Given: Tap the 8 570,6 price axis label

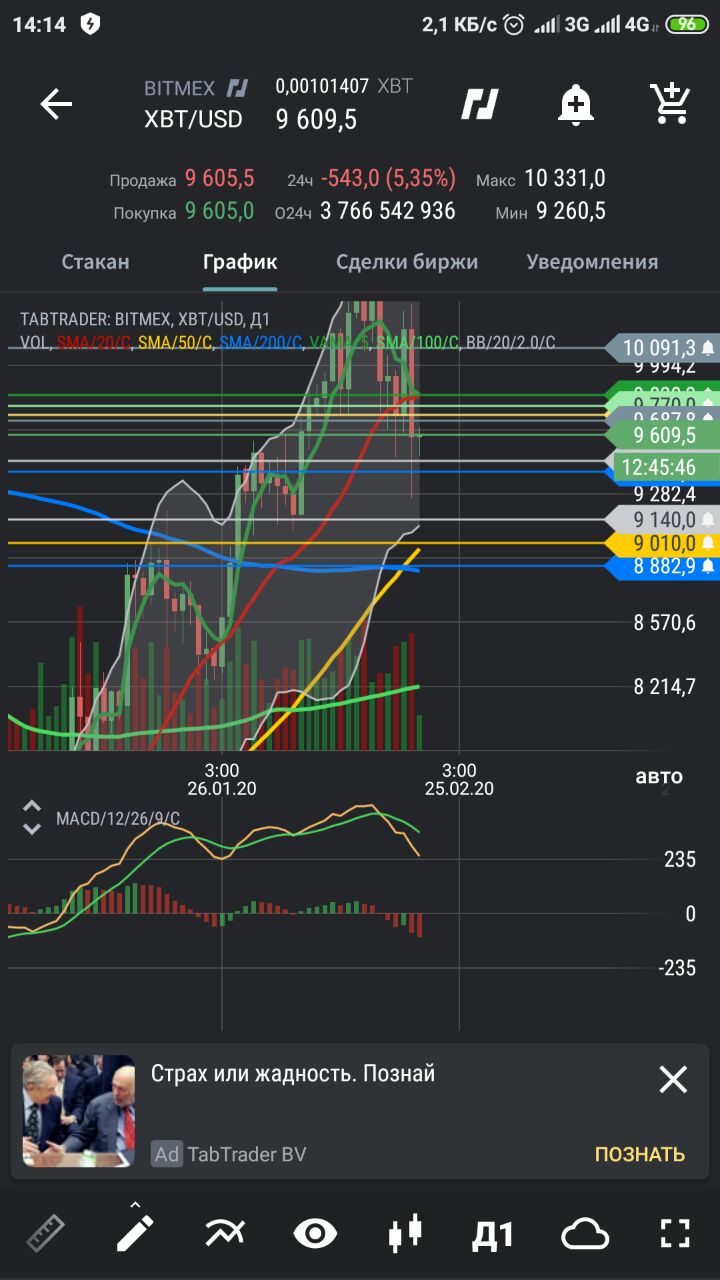Looking at the screenshot, I should pyautogui.click(x=664, y=624).
